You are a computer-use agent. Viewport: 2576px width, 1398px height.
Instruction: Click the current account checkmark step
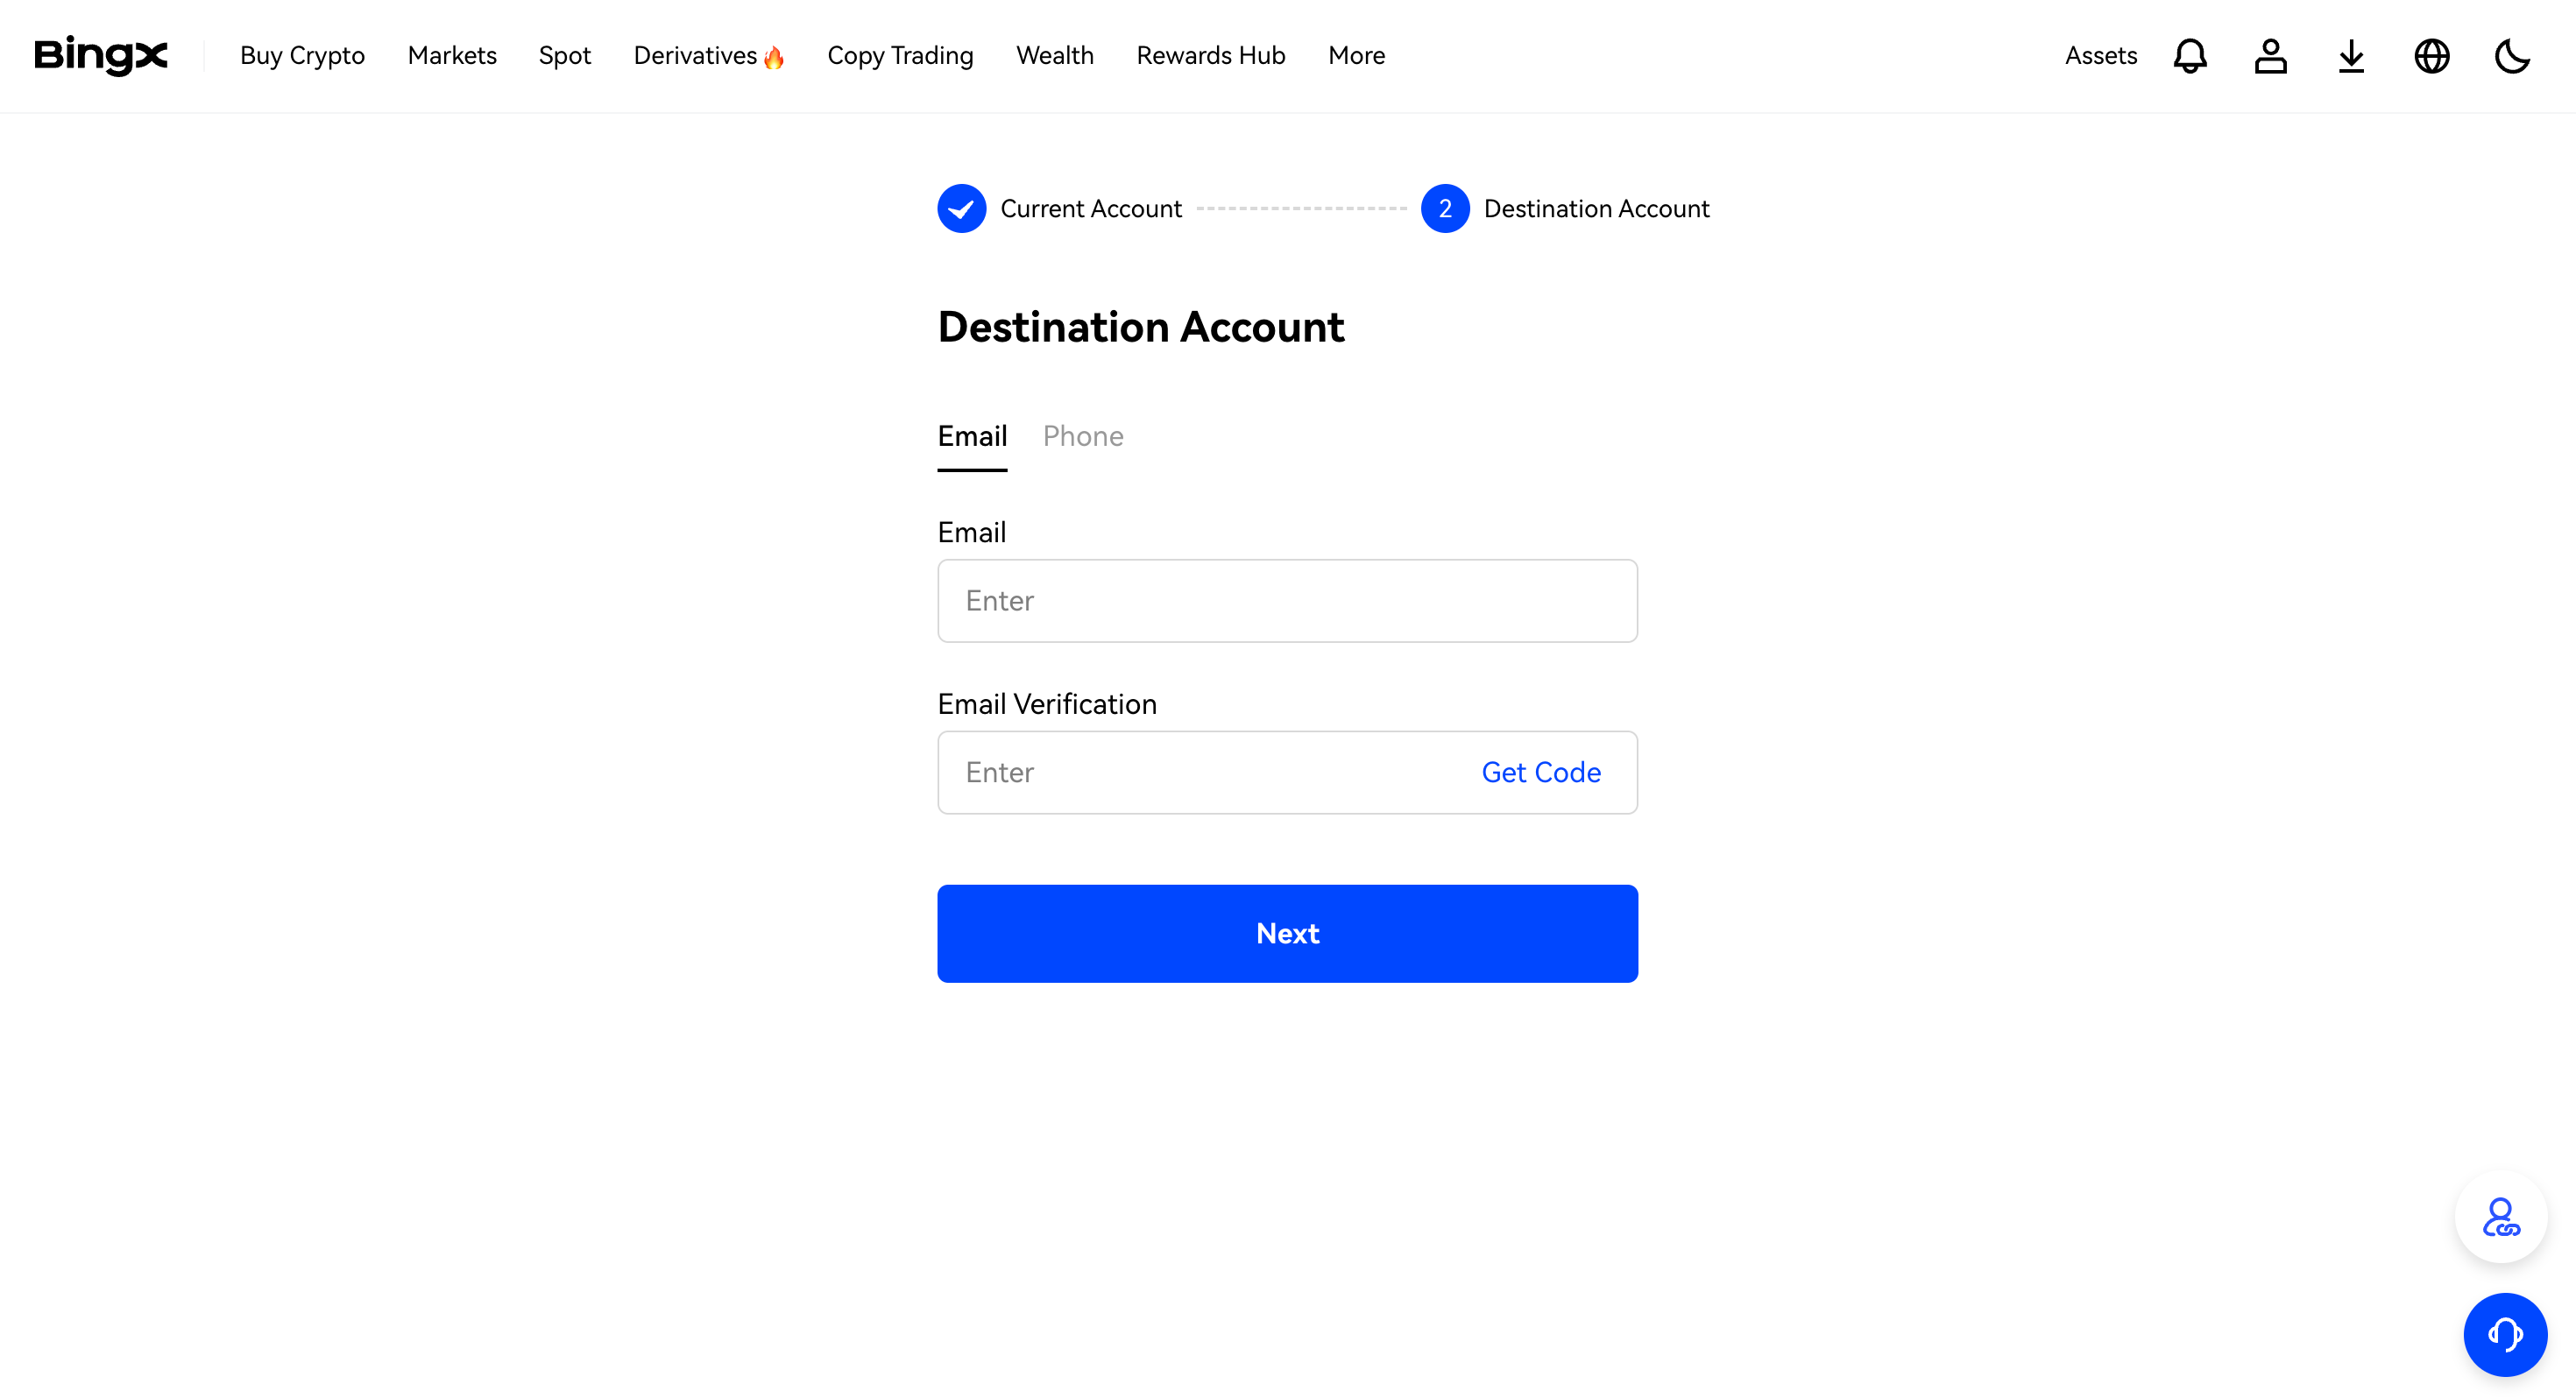[959, 208]
